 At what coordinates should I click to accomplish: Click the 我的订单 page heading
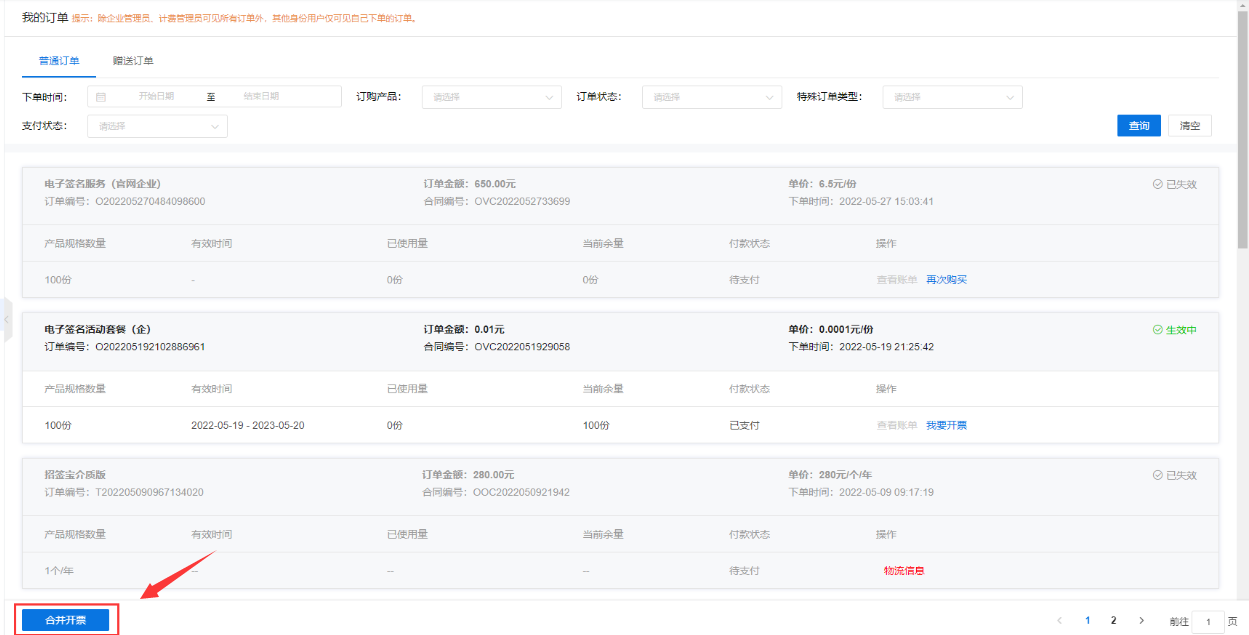(x=45, y=17)
